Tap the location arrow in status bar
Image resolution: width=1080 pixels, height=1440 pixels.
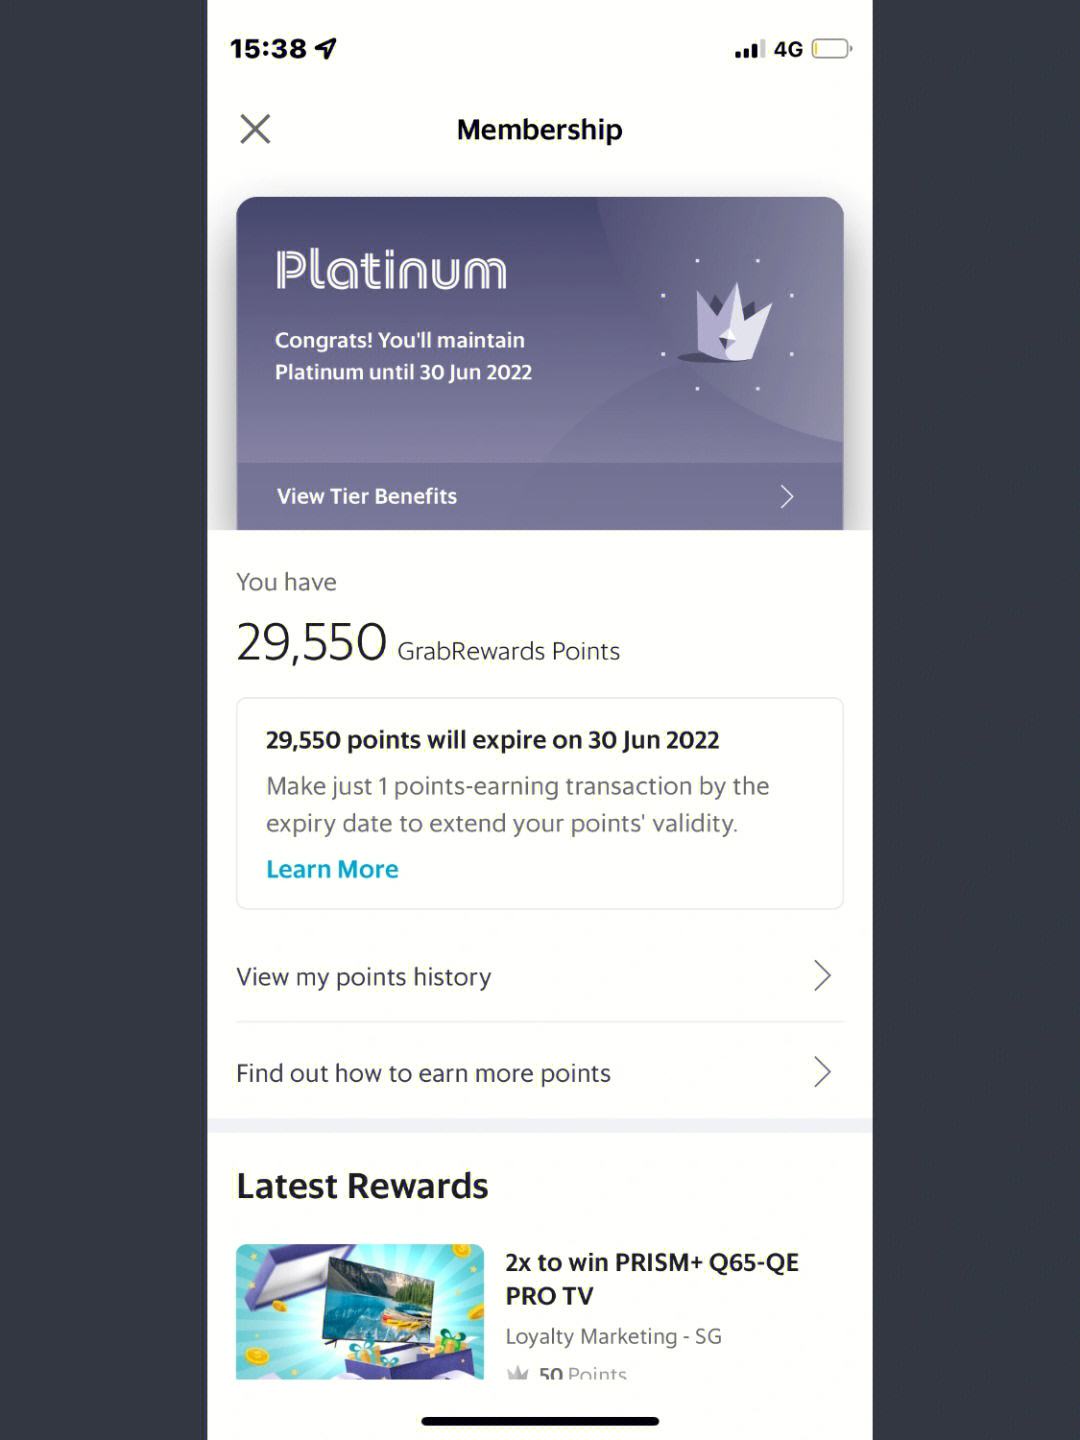coord(326,48)
